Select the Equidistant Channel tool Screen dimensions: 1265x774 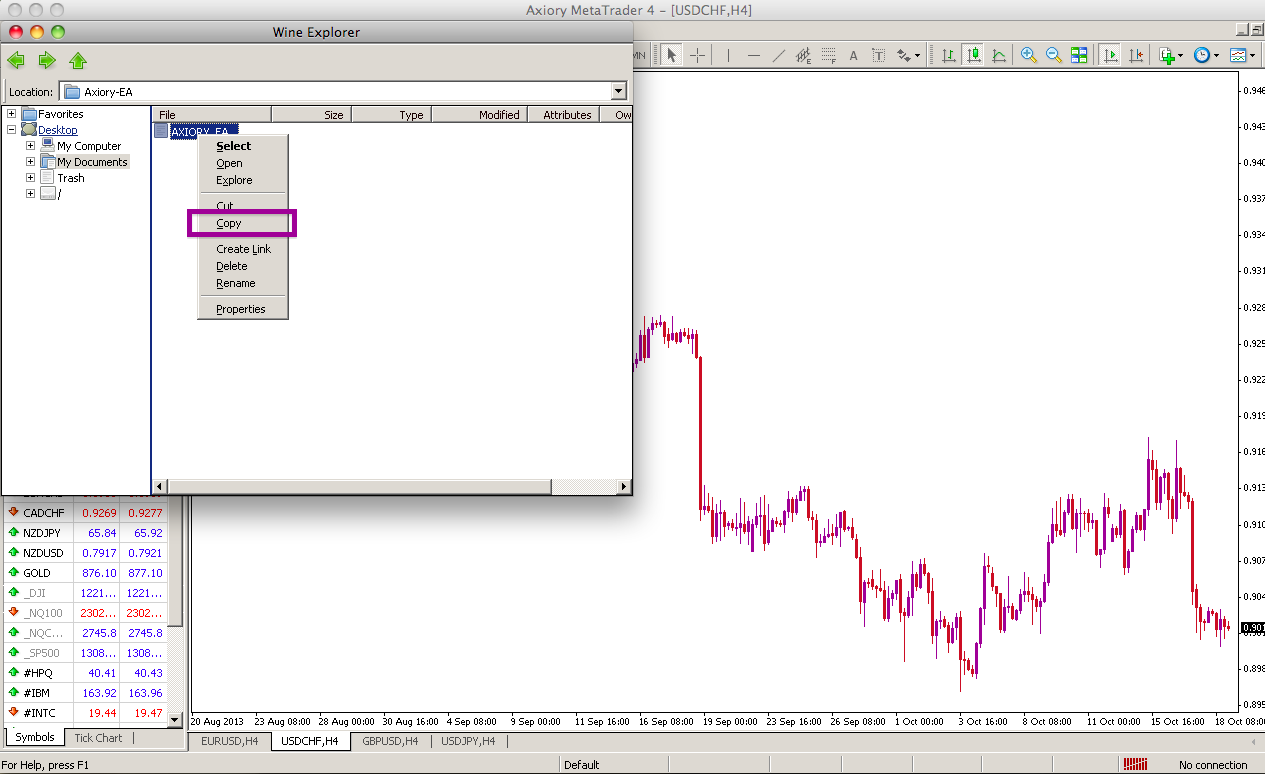804,55
